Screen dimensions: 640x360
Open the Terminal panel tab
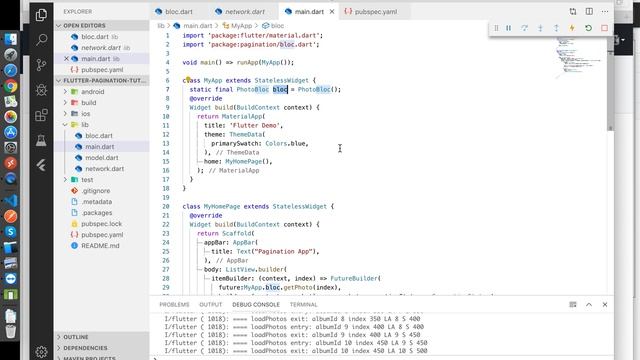point(303,304)
